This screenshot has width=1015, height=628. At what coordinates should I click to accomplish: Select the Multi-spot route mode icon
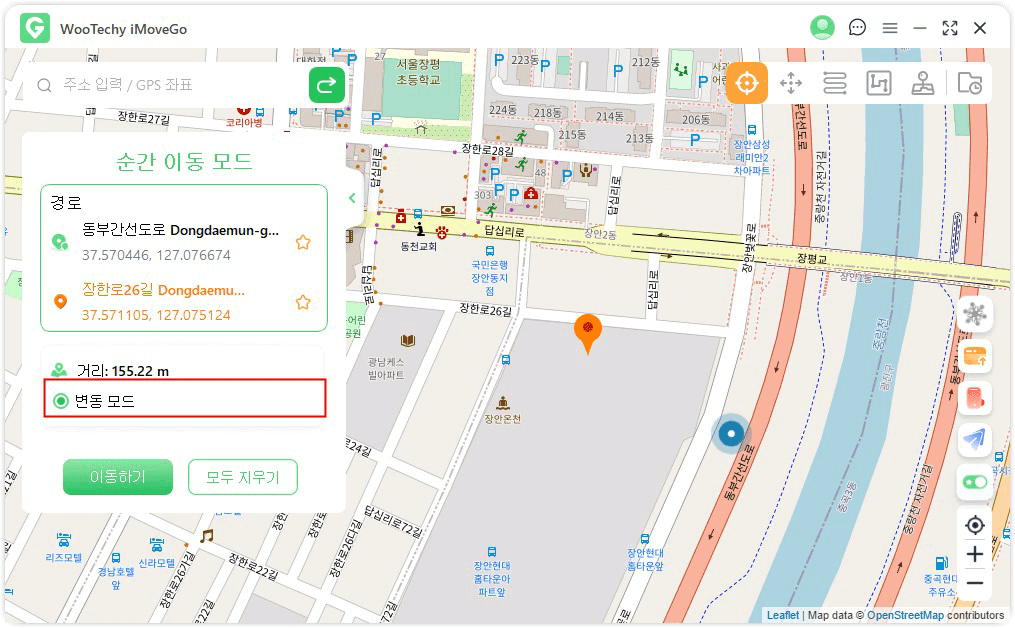[879, 84]
